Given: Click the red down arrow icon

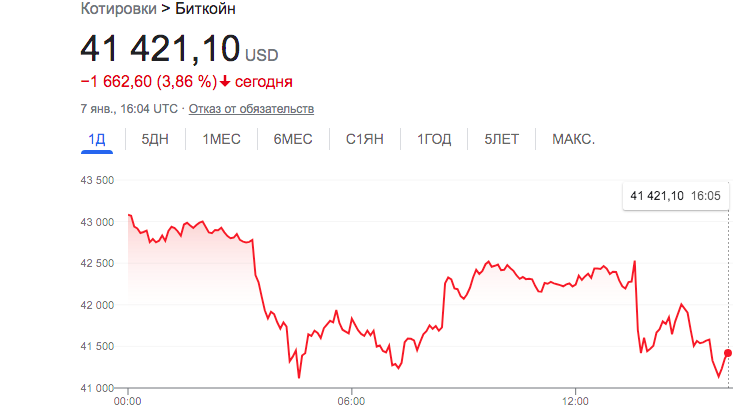Looking at the screenshot, I should 226,82.
